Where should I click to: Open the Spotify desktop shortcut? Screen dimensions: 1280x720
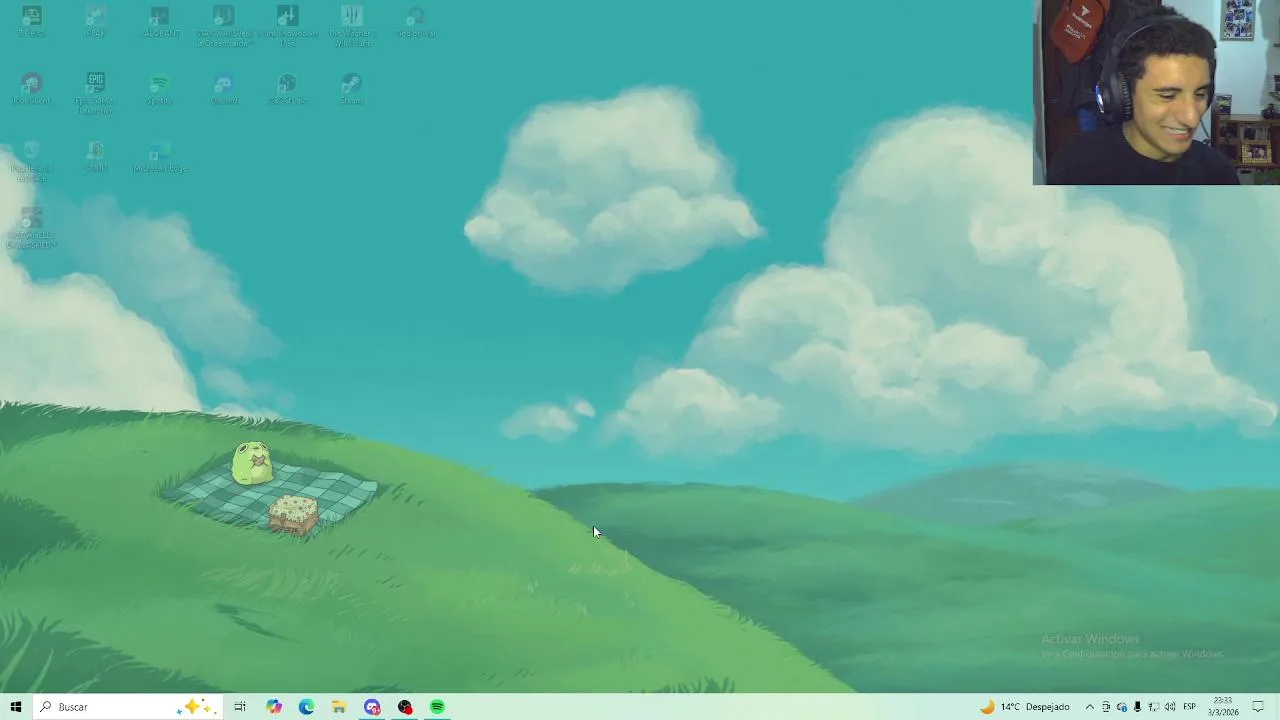pyautogui.click(x=159, y=88)
